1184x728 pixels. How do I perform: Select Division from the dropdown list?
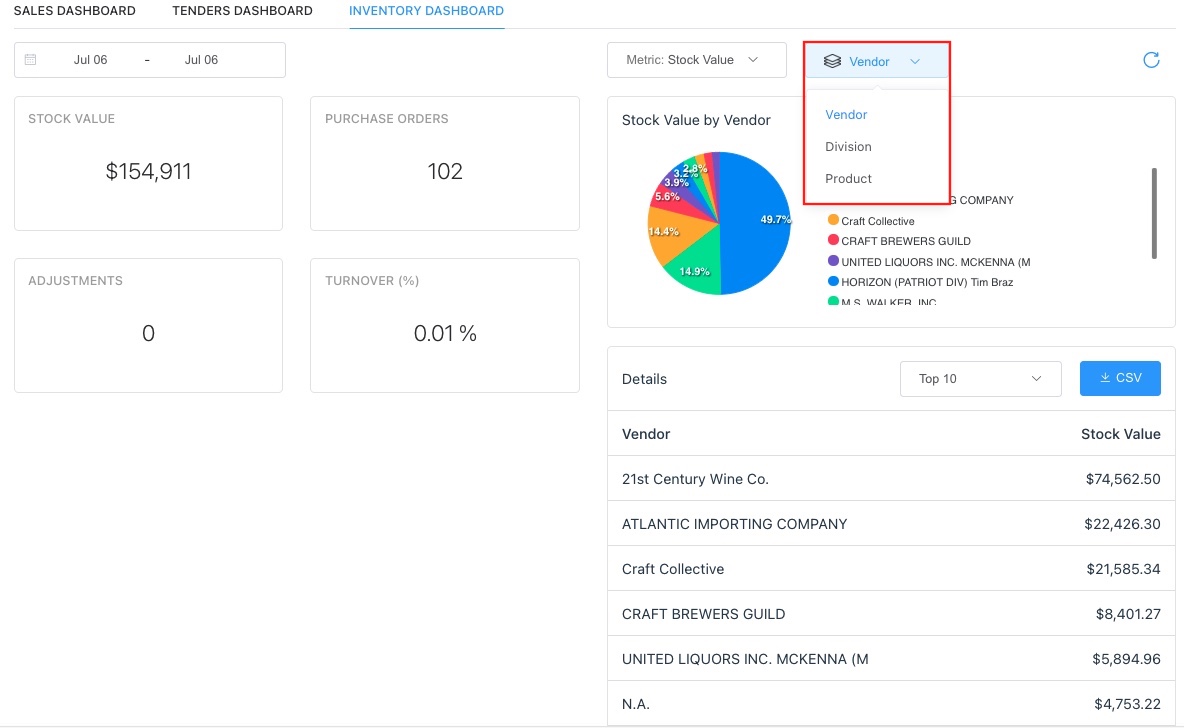pos(848,147)
